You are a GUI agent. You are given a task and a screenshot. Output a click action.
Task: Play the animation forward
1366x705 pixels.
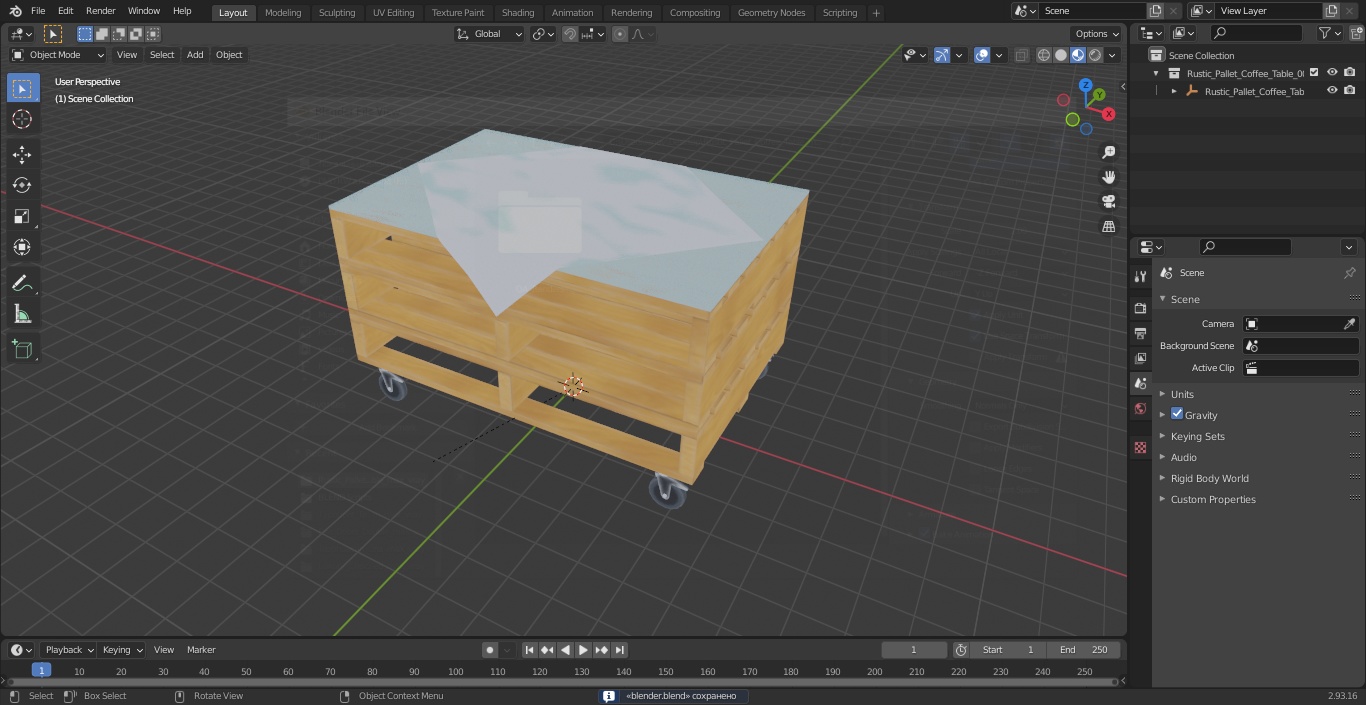pyautogui.click(x=583, y=650)
